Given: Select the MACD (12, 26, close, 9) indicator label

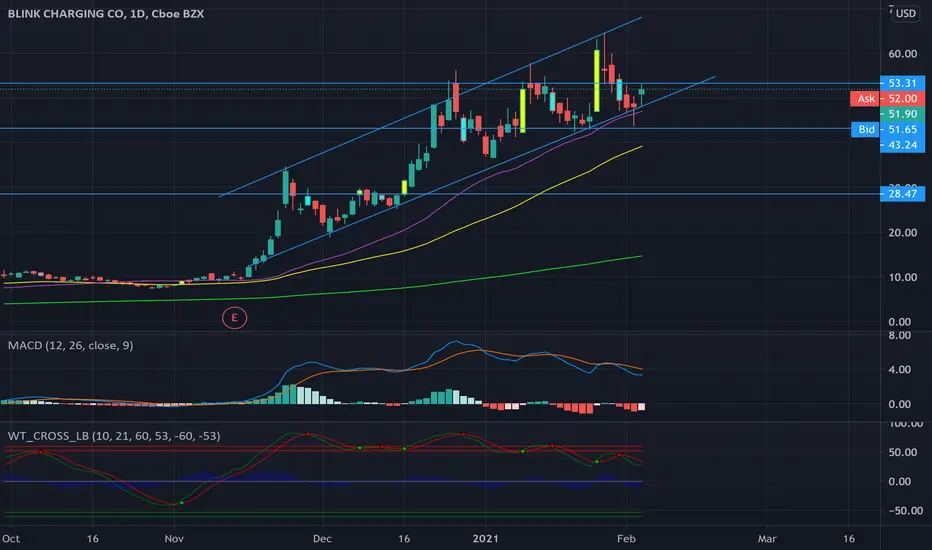Looking at the screenshot, I should [70, 345].
